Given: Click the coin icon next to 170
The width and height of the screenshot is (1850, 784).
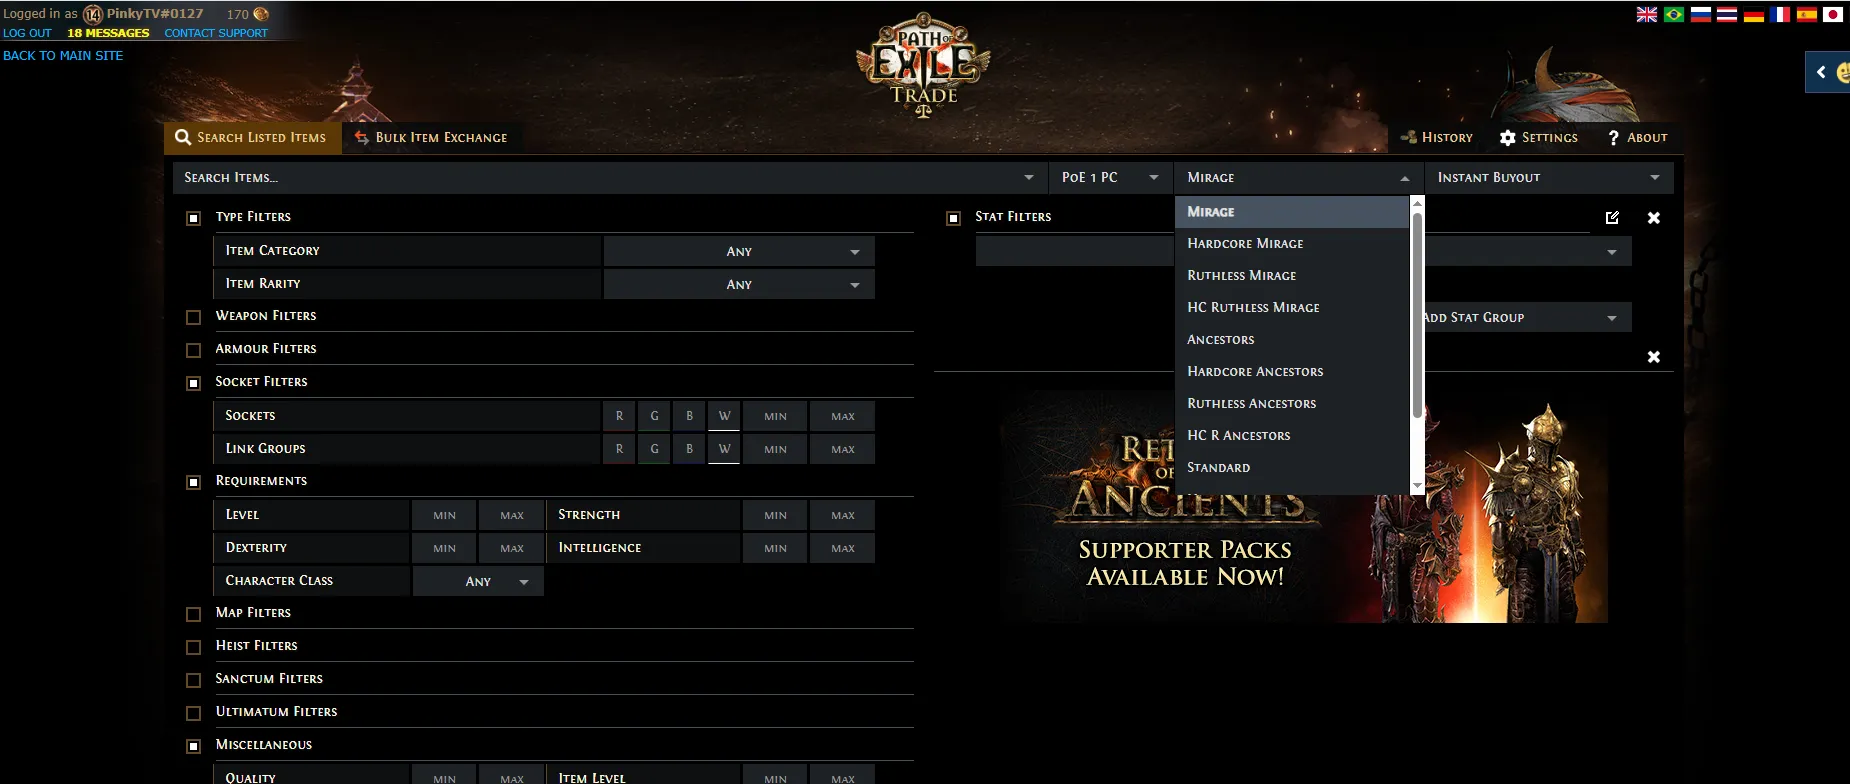Looking at the screenshot, I should click(x=261, y=14).
